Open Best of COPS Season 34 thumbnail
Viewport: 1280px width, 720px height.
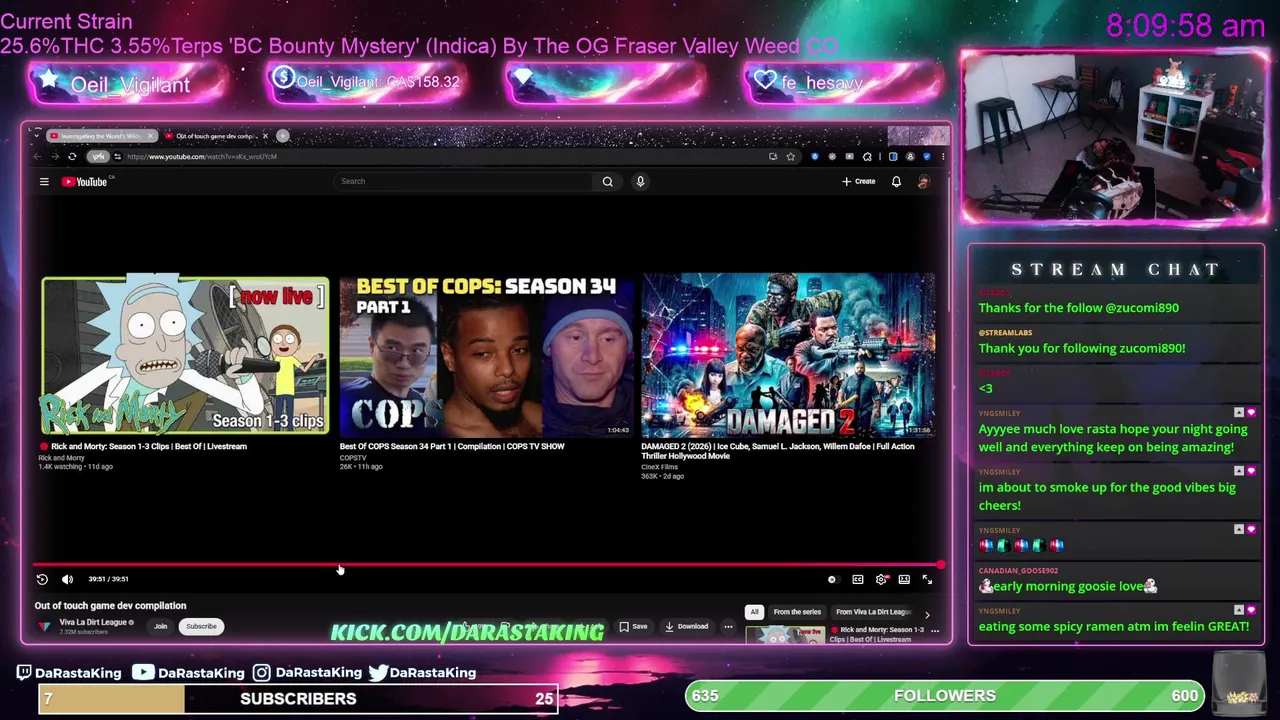pyautogui.click(x=486, y=355)
